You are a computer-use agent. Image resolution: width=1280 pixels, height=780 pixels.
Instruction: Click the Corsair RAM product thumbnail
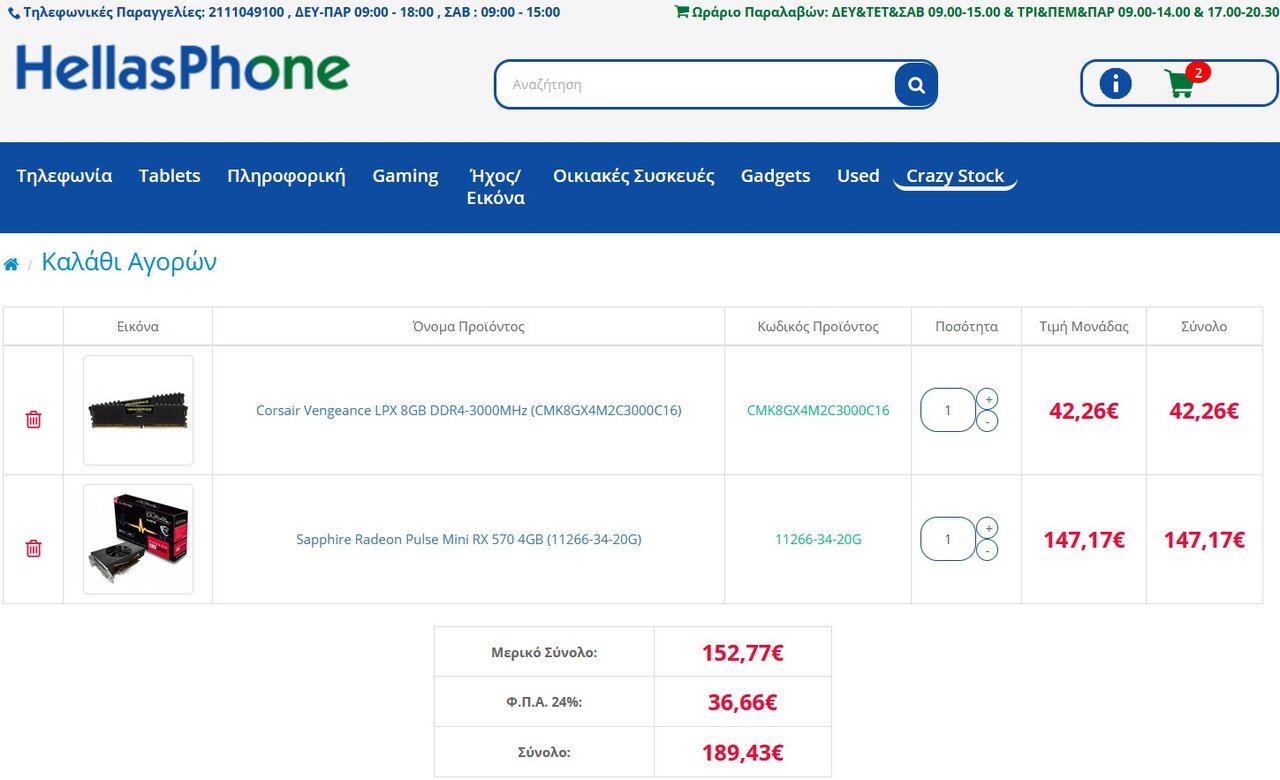(138, 410)
